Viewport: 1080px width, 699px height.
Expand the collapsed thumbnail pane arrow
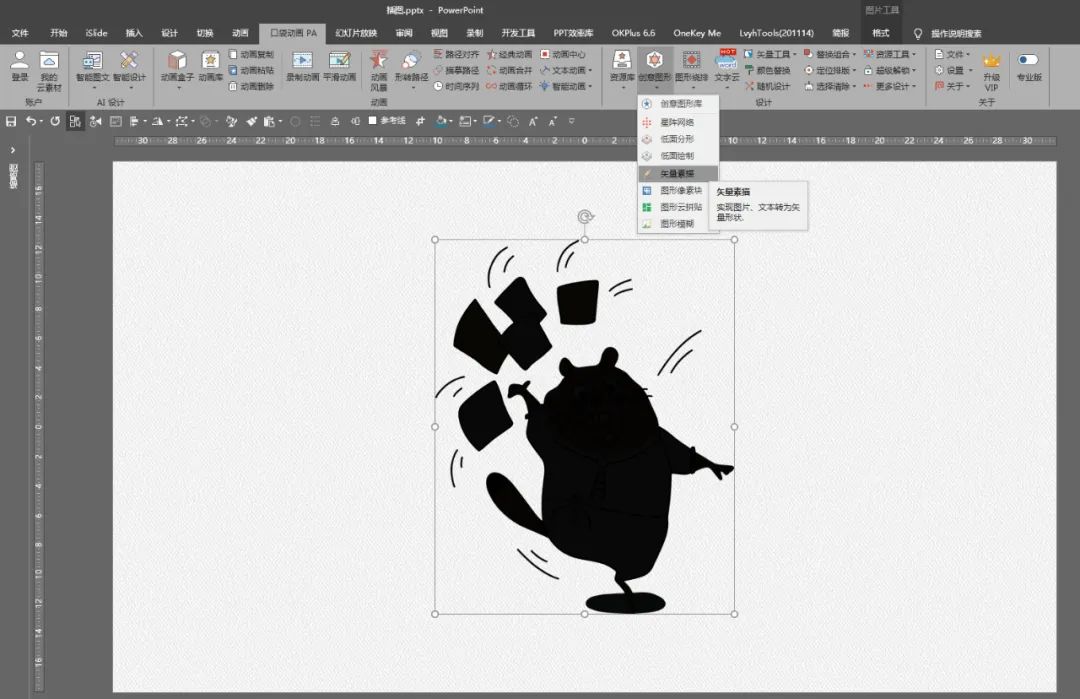[12, 149]
